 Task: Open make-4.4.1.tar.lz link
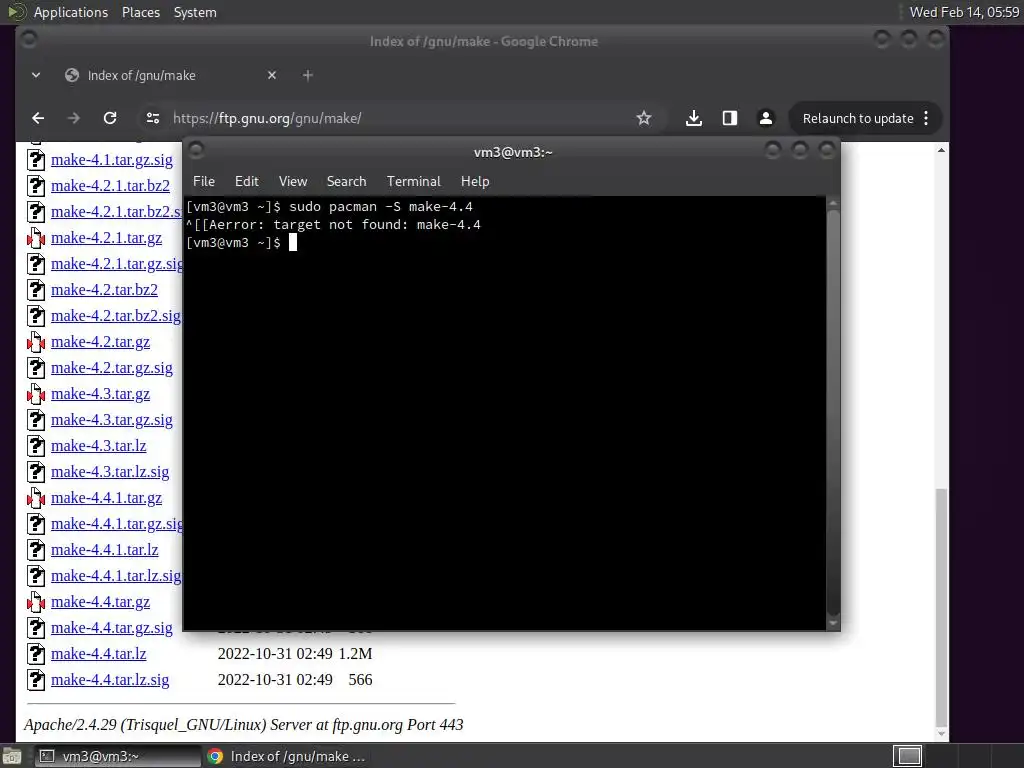104,550
